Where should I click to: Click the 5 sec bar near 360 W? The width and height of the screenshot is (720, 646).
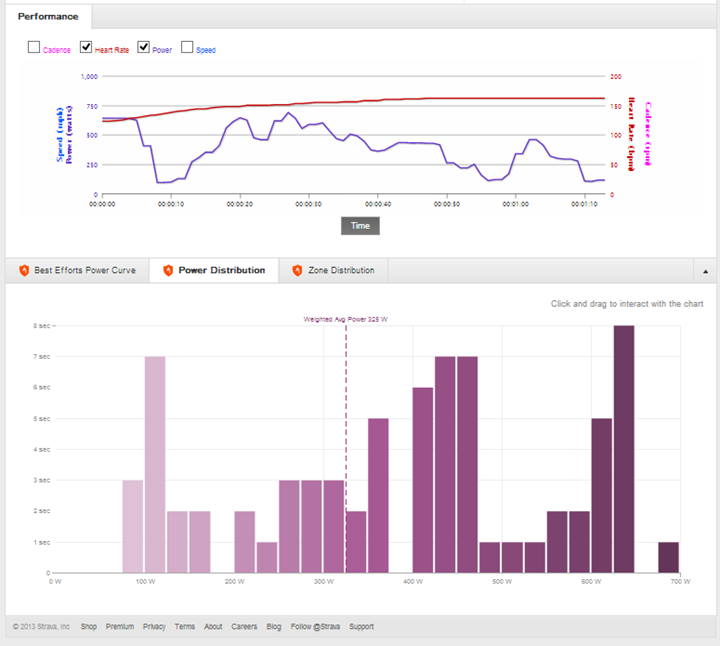[378, 495]
